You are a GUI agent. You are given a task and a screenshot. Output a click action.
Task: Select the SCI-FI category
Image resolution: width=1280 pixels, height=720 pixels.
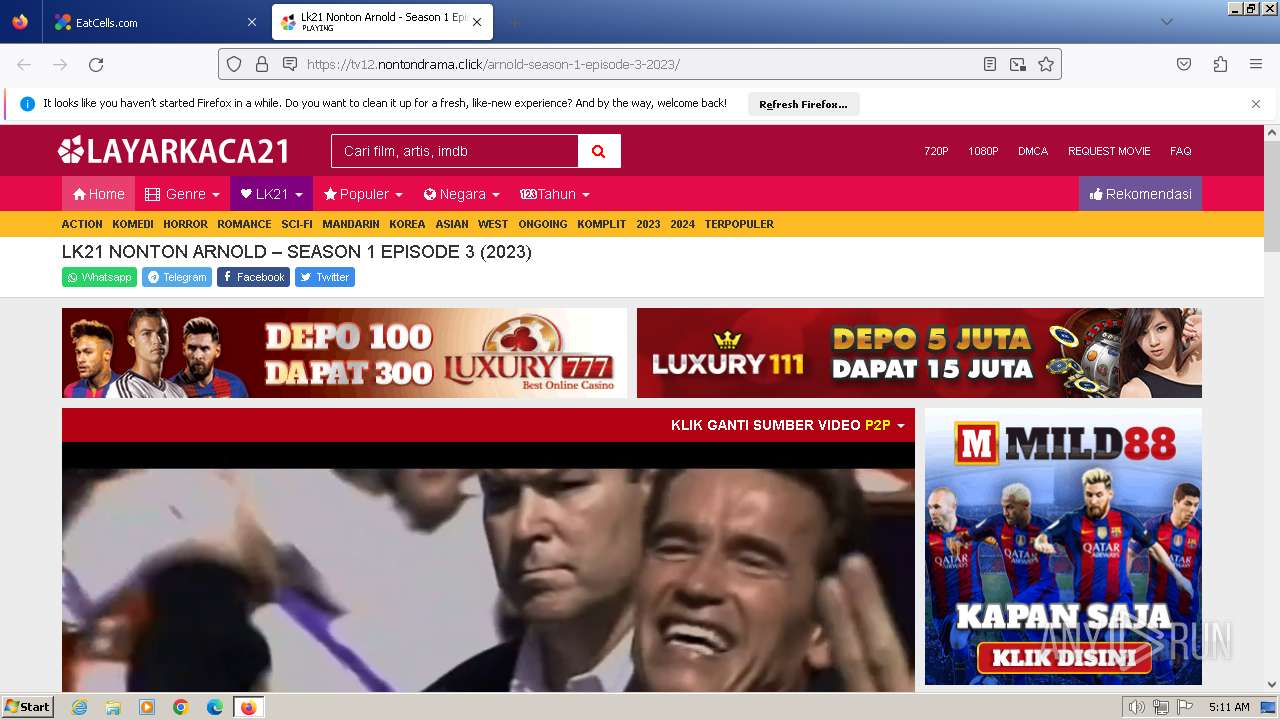pyautogui.click(x=297, y=224)
